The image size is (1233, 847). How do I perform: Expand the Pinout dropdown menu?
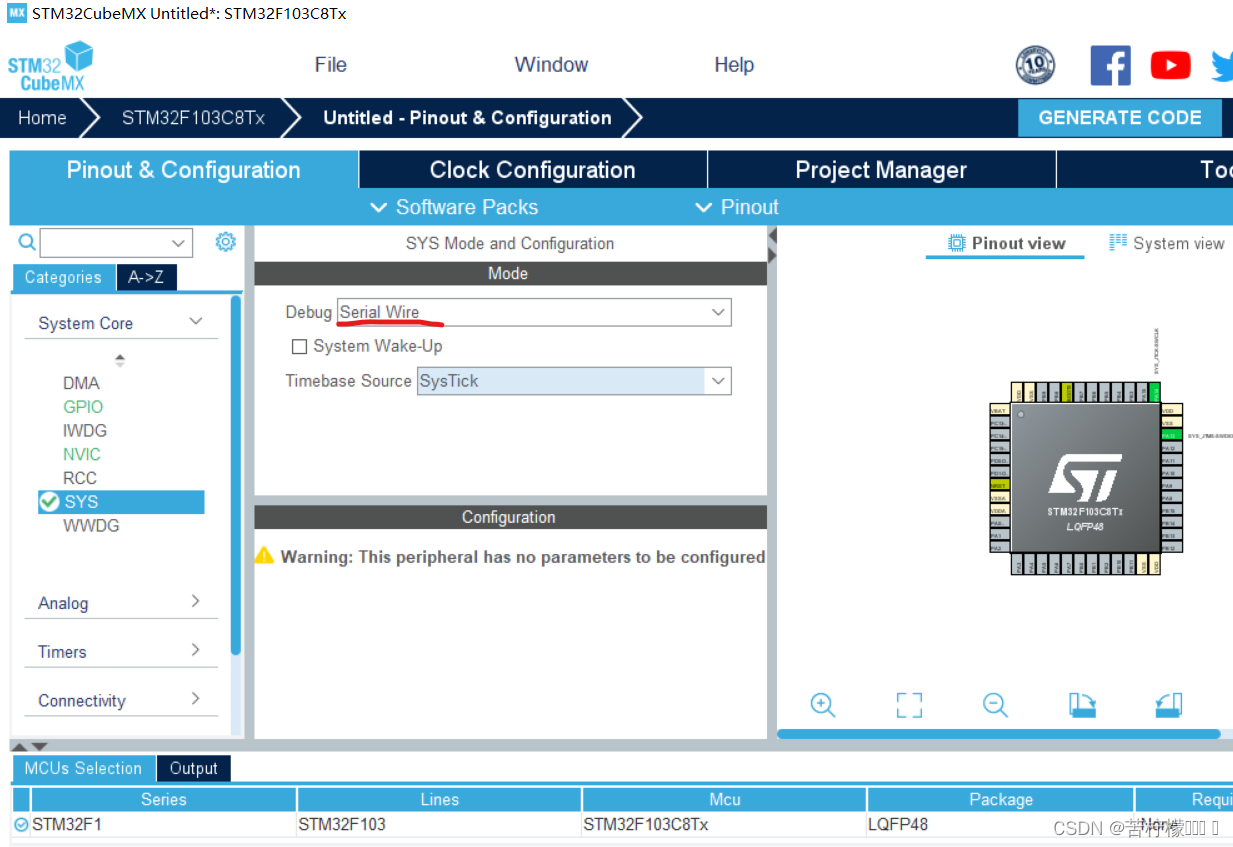click(x=736, y=207)
